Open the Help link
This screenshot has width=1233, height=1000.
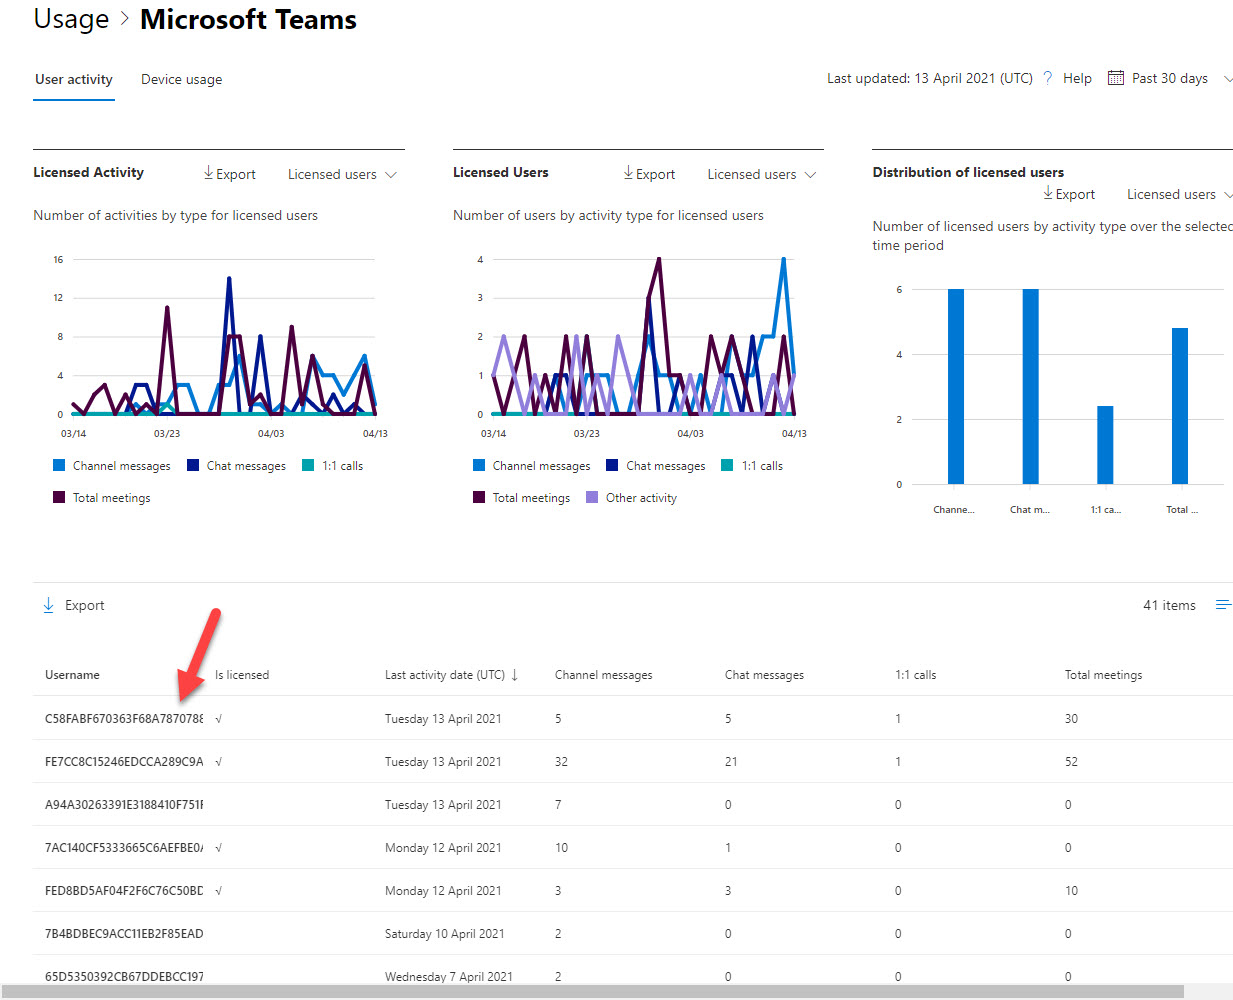coord(1077,78)
